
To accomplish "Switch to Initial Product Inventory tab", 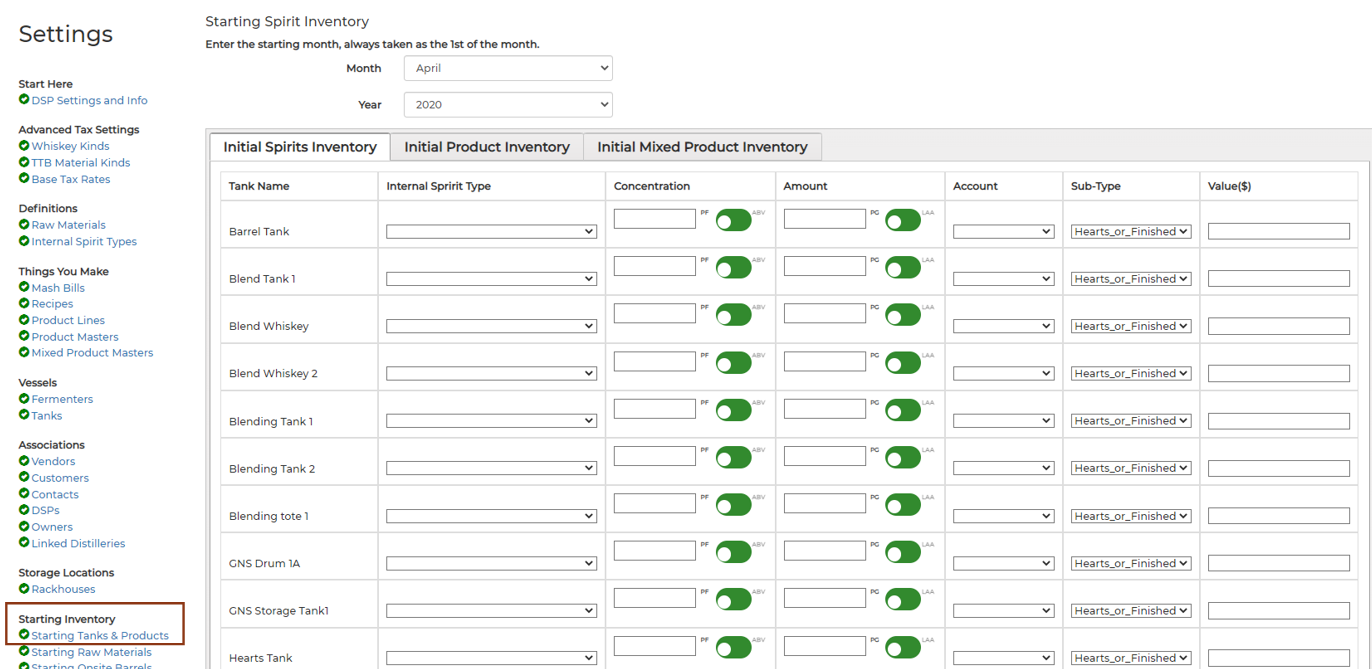I will point(487,147).
